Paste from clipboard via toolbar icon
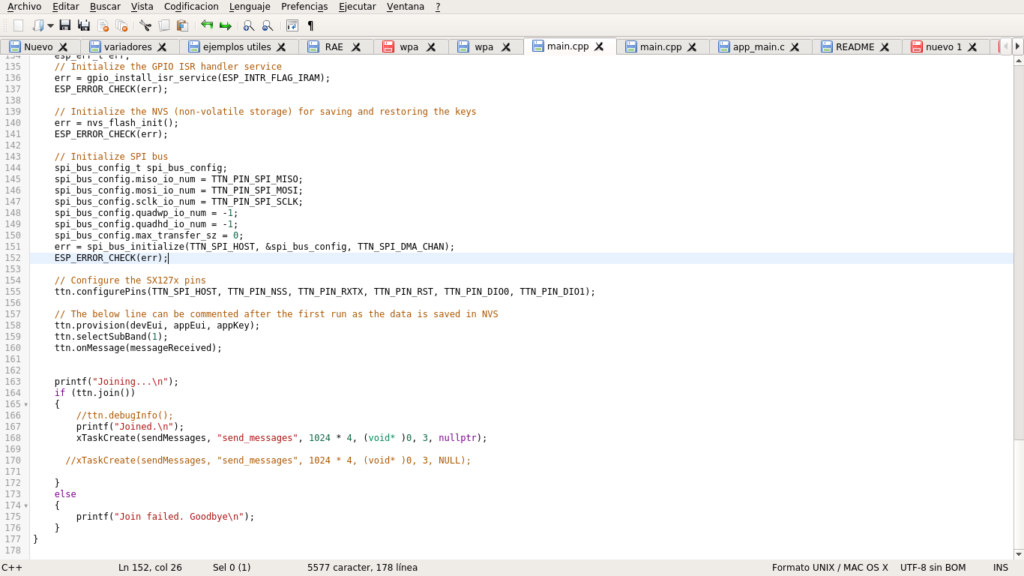The width and height of the screenshot is (1024, 576). 182,25
